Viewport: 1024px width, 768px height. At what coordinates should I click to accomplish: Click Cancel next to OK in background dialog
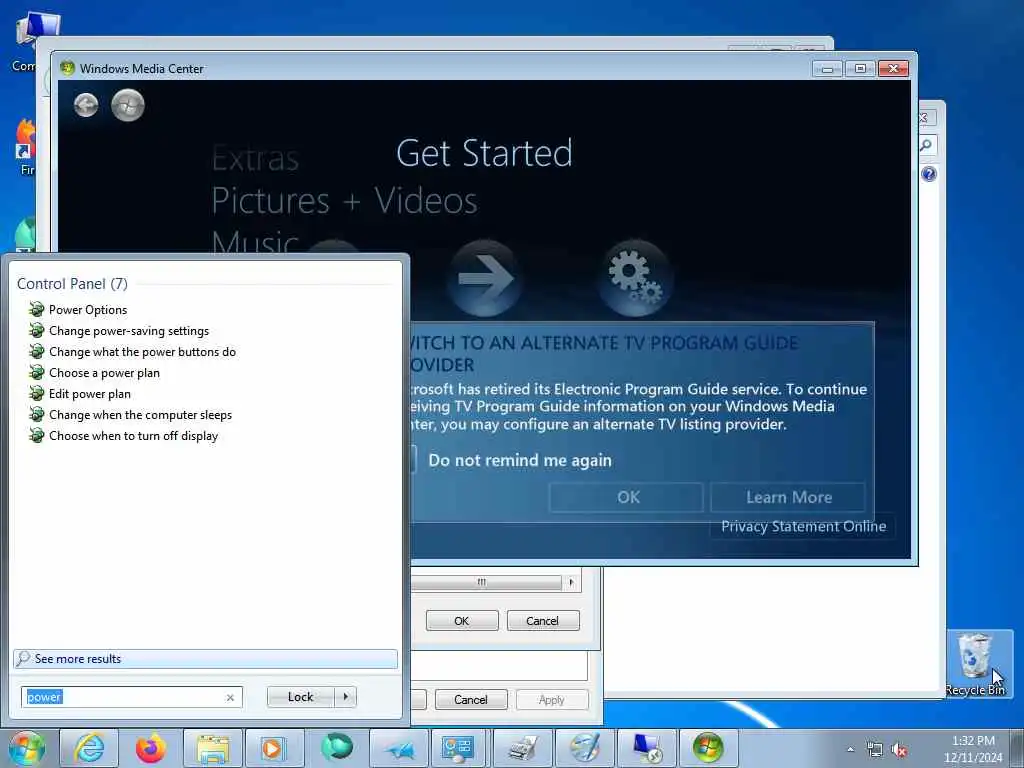tap(543, 620)
